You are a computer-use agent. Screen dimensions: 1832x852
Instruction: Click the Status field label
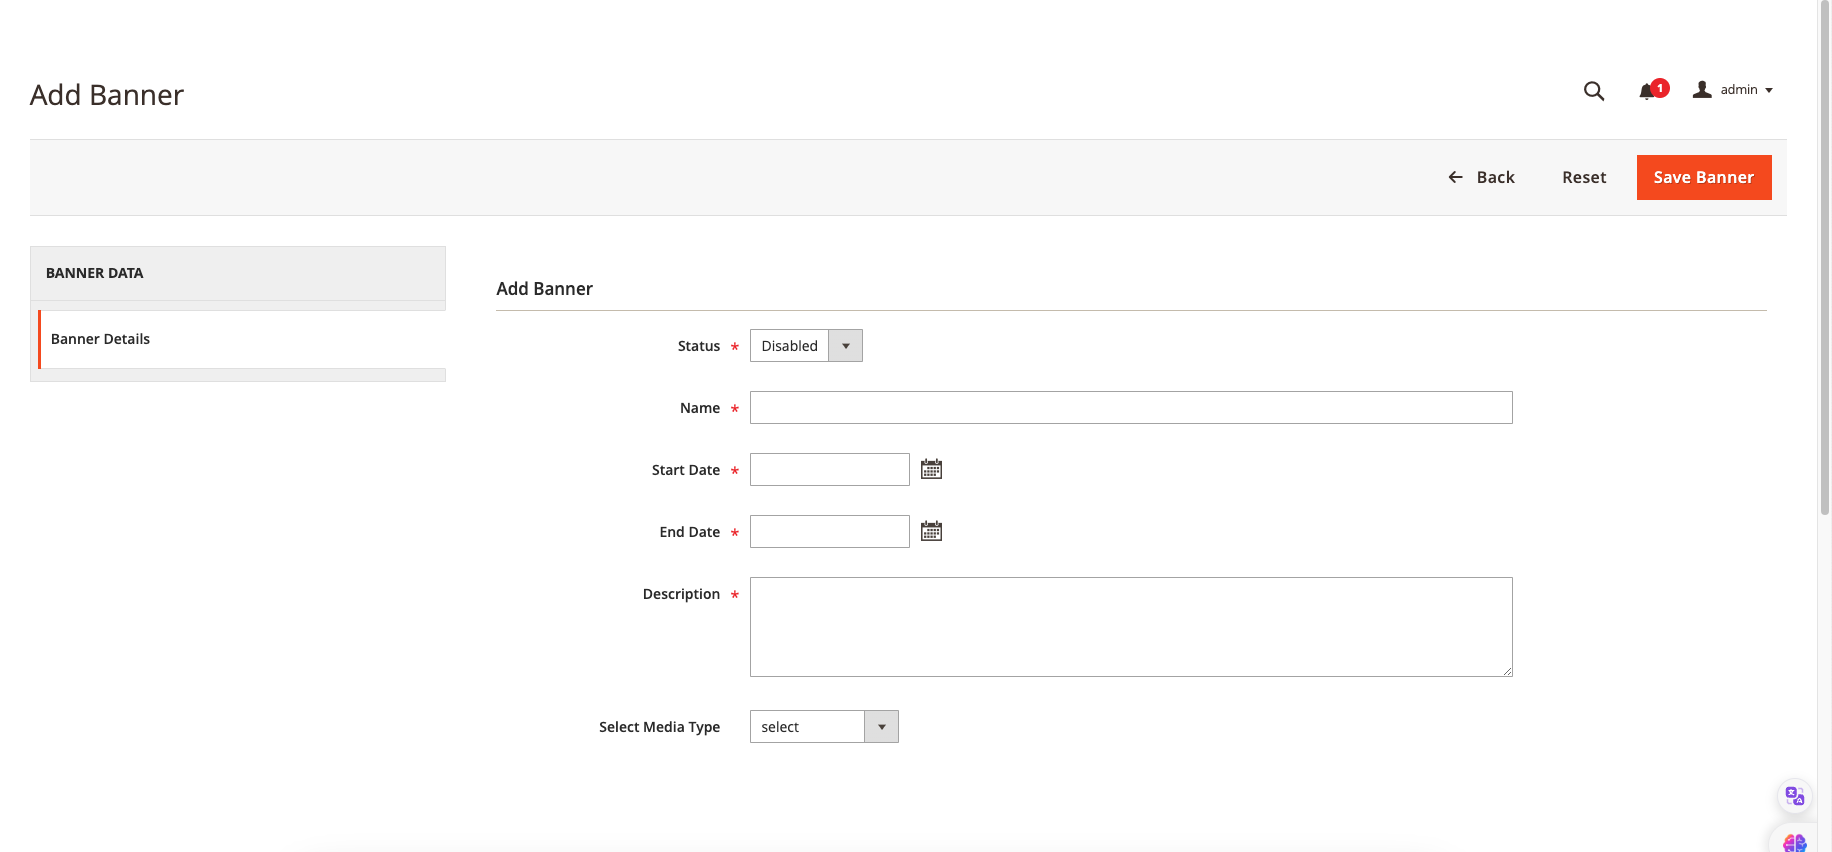coord(699,346)
